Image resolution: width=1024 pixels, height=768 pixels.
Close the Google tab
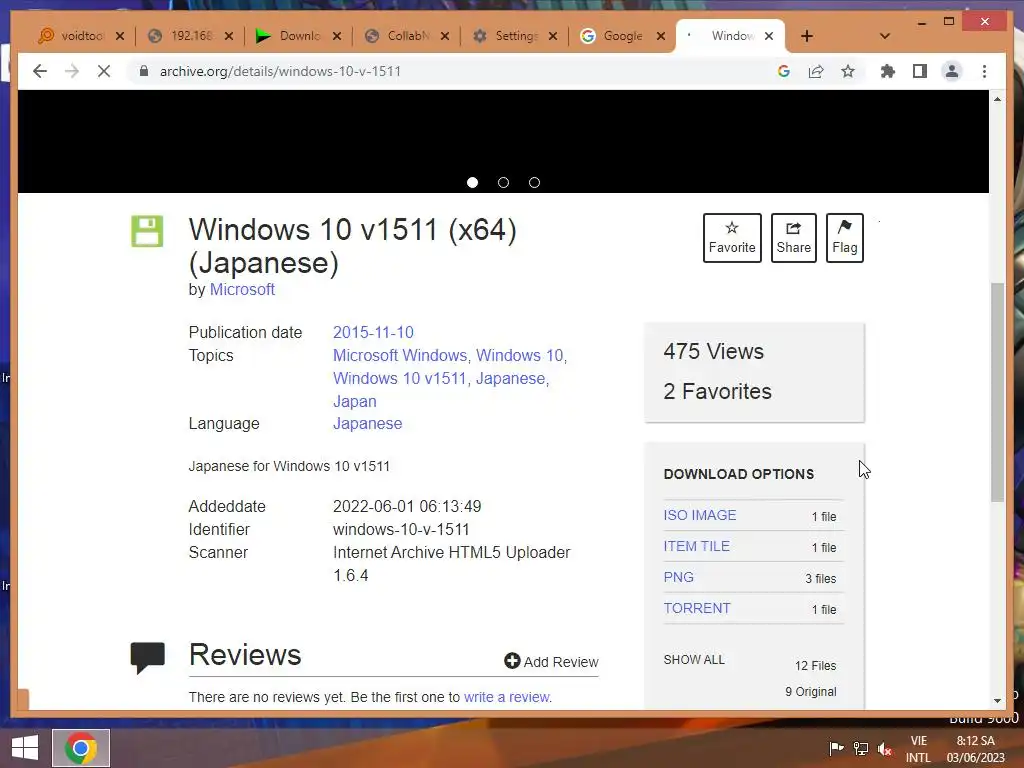pyautogui.click(x=660, y=36)
